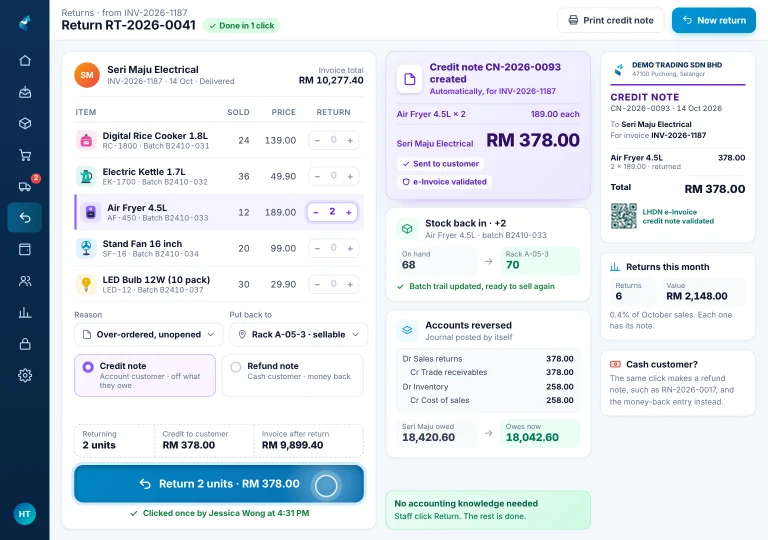Open the settings gear sidebar icon
Image resolution: width=768 pixels, height=540 pixels.
25,375
